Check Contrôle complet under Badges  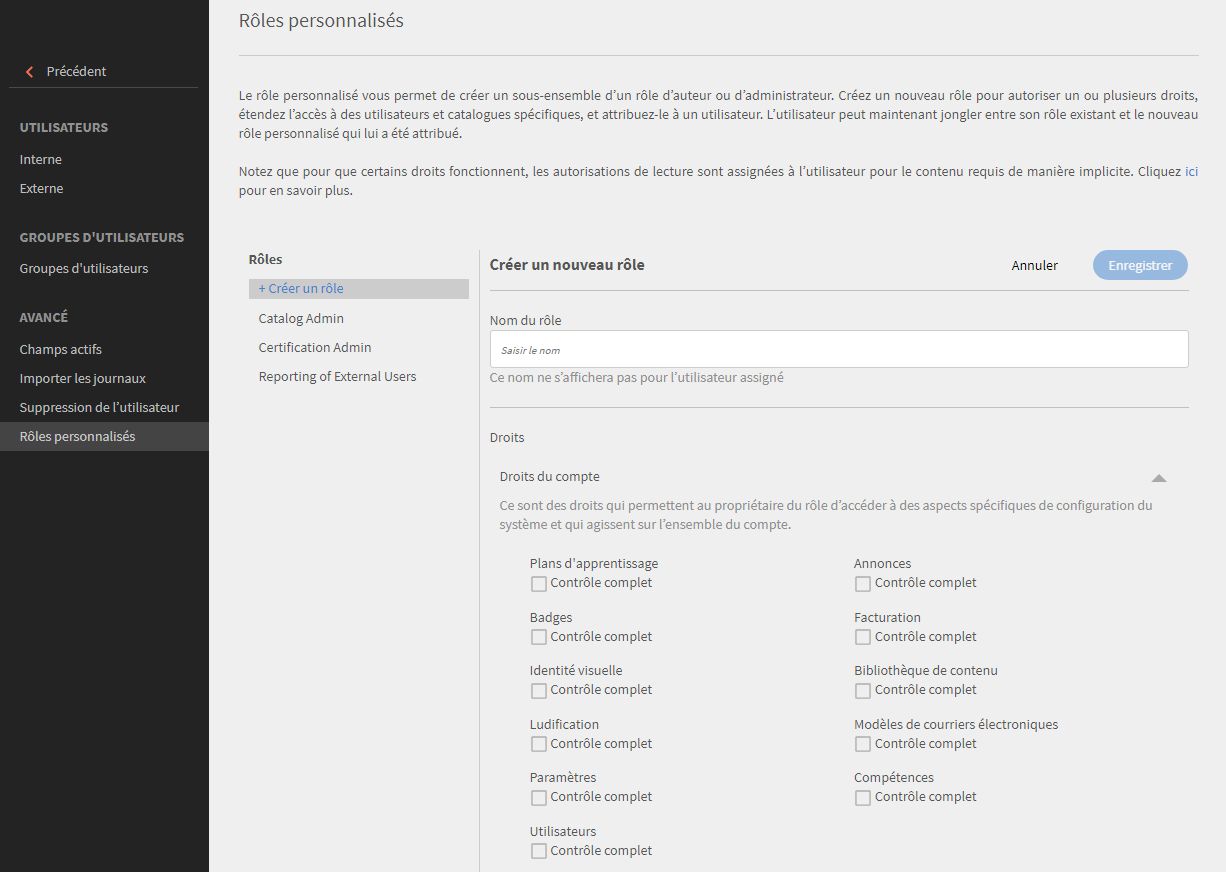pos(539,637)
